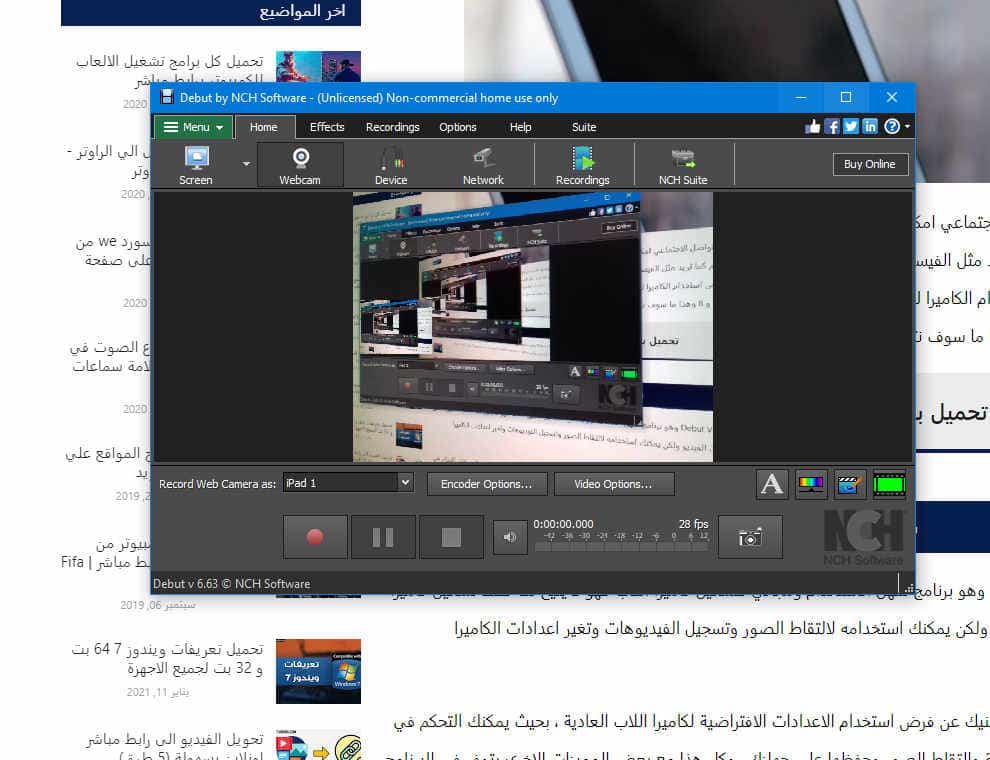This screenshot has height=760, width=990.
Task: Click the Buy Online button
Action: 870,164
